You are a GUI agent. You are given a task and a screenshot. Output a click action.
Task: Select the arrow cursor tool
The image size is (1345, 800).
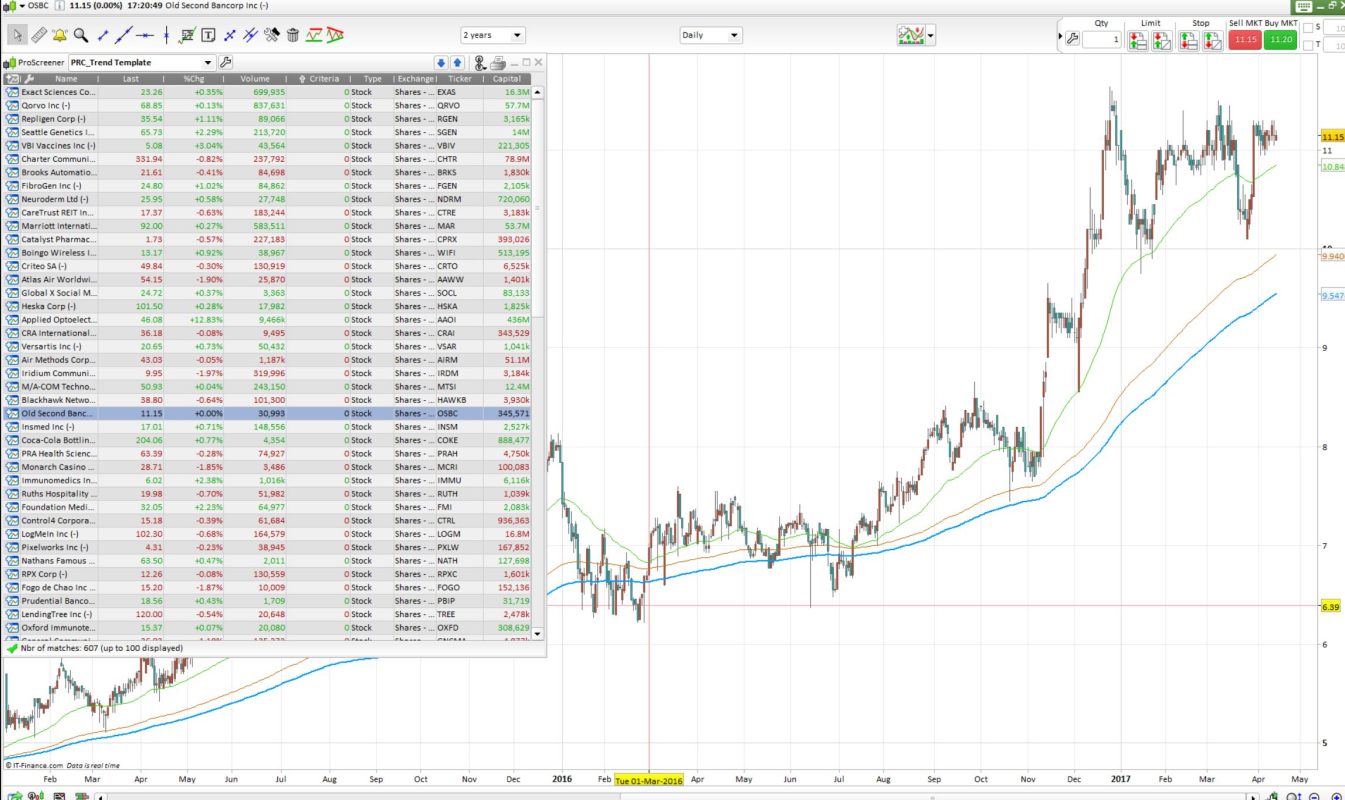(x=17, y=35)
